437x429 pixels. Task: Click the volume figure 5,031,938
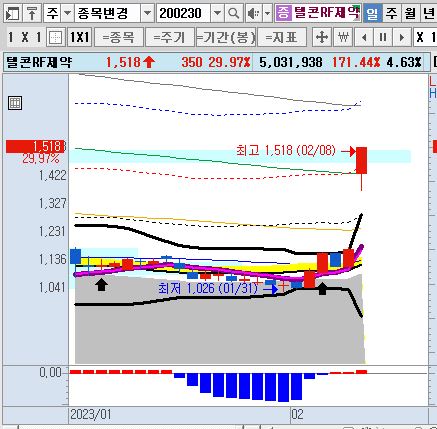click(291, 62)
